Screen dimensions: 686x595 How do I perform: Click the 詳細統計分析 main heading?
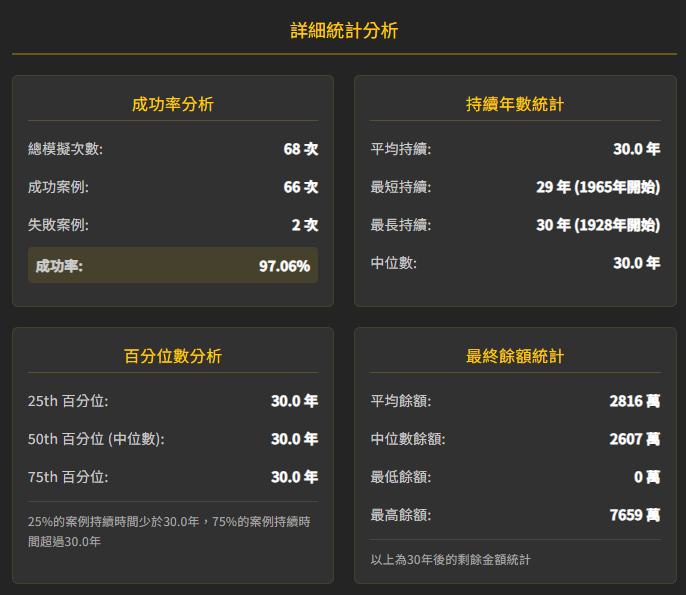tap(344, 31)
